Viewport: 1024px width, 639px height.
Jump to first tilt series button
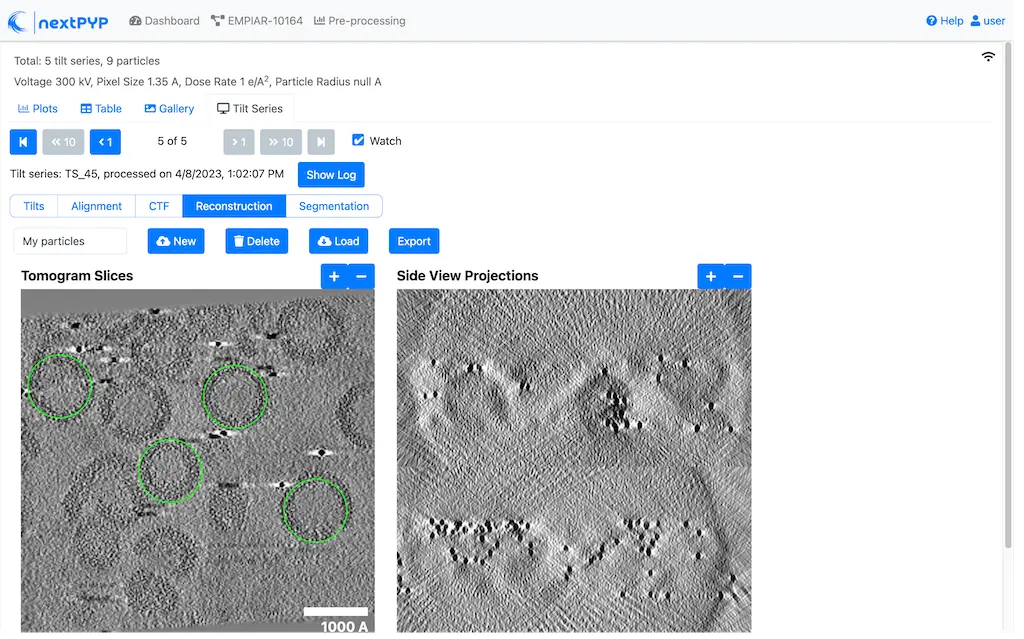(x=23, y=142)
